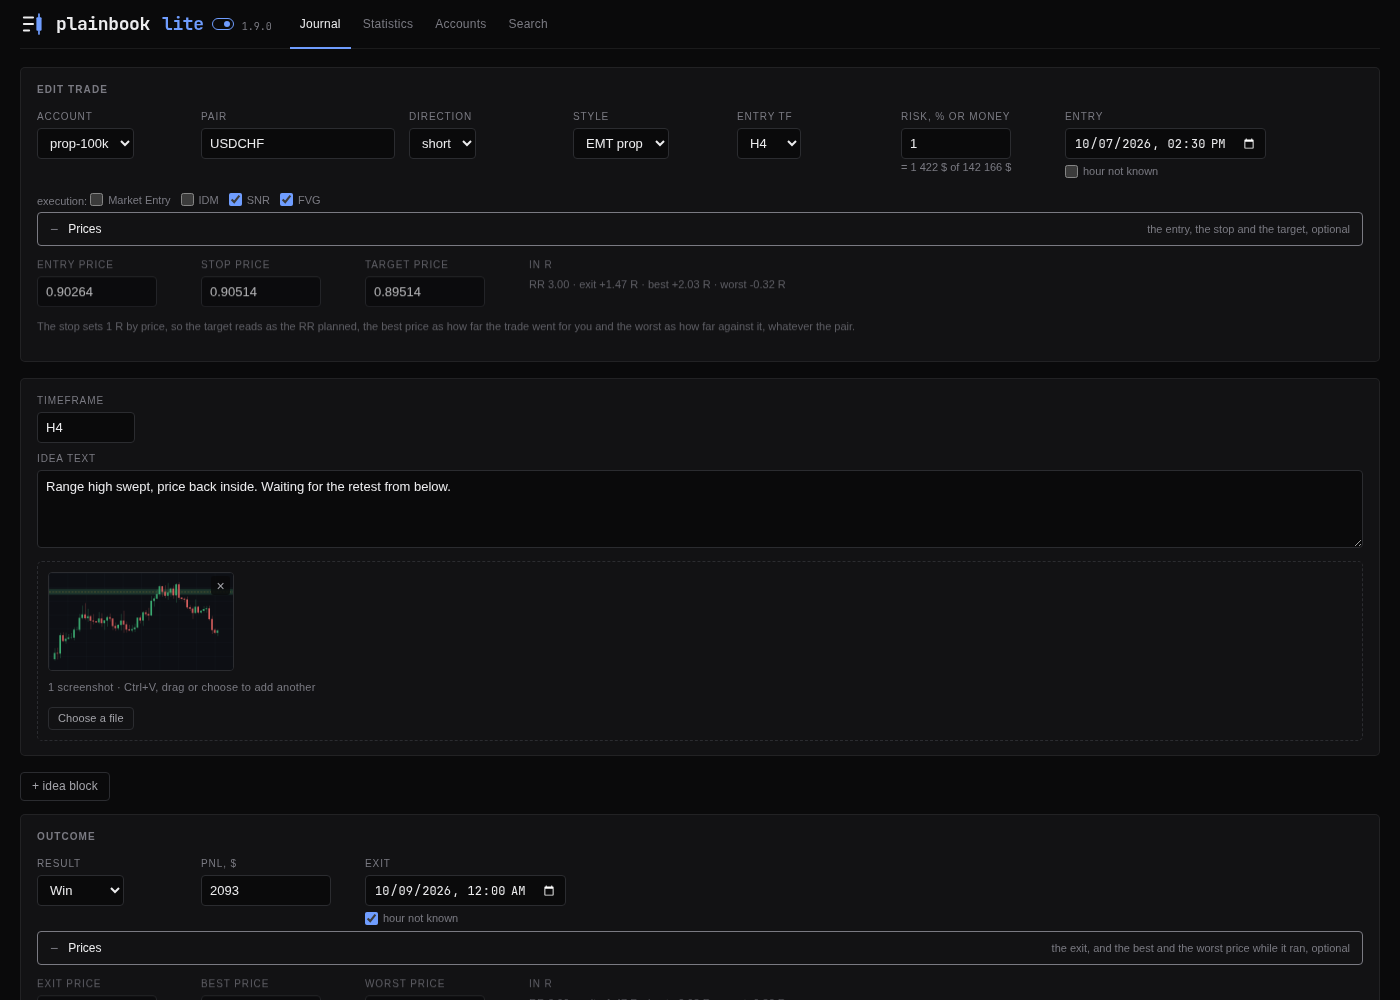Image resolution: width=1400 pixels, height=1000 pixels.
Task: Uncheck the SNR execution checkbox
Action: 236,199
